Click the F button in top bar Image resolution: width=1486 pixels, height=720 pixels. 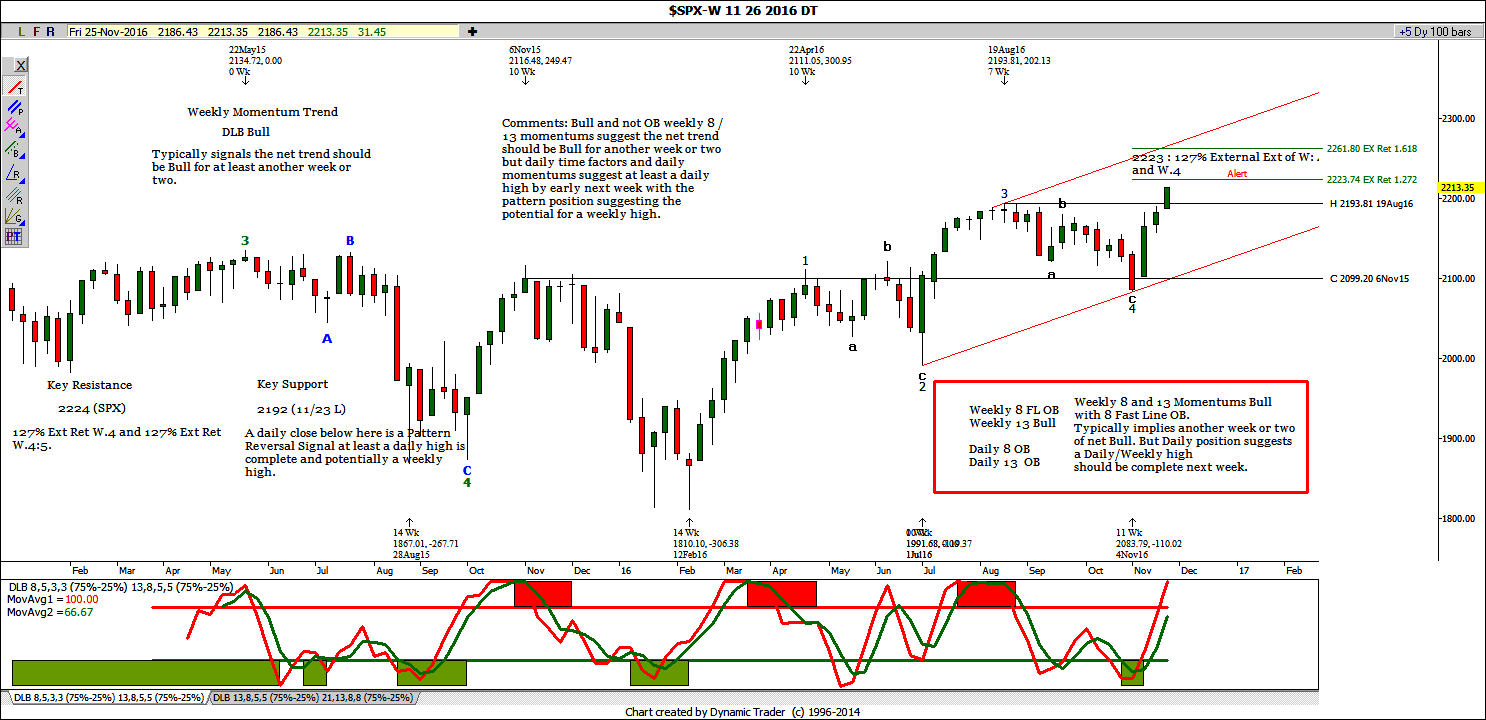pyautogui.click(x=36, y=32)
